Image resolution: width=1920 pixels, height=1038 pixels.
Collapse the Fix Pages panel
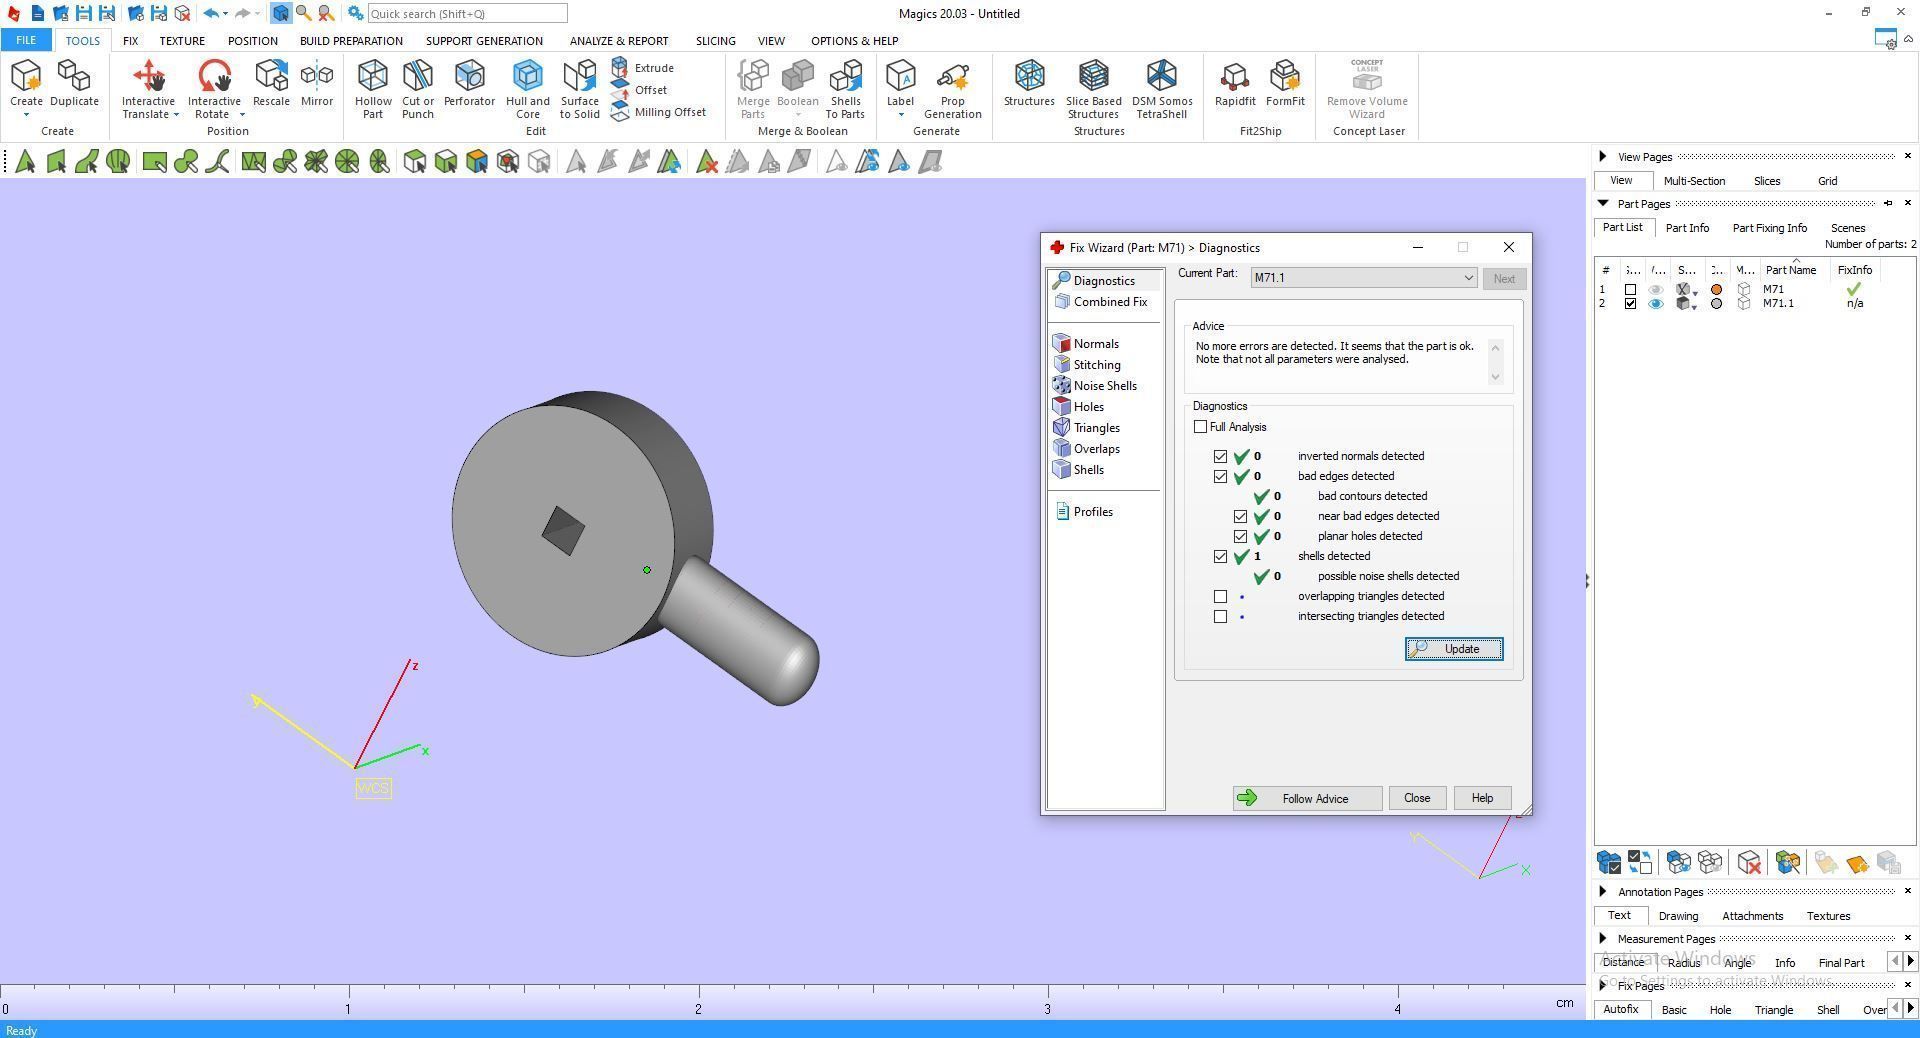[x=1603, y=985]
